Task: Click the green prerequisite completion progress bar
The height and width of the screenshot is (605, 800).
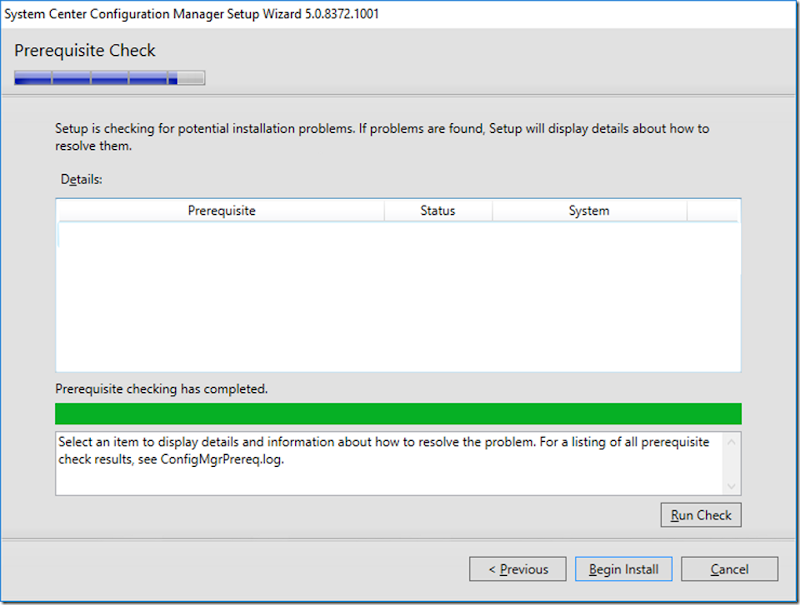Action: (398, 414)
